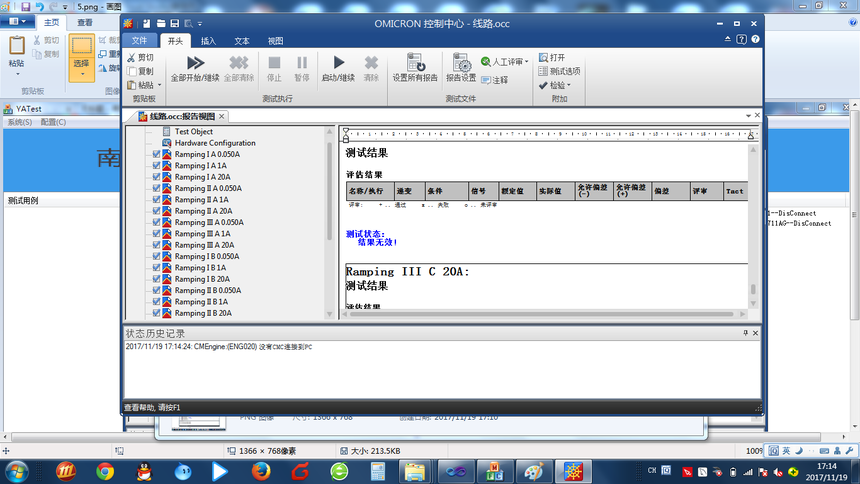Click the Start All/Continue (全部开始/继续) icon
The image size is (860, 484).
[x=195, y=63]
